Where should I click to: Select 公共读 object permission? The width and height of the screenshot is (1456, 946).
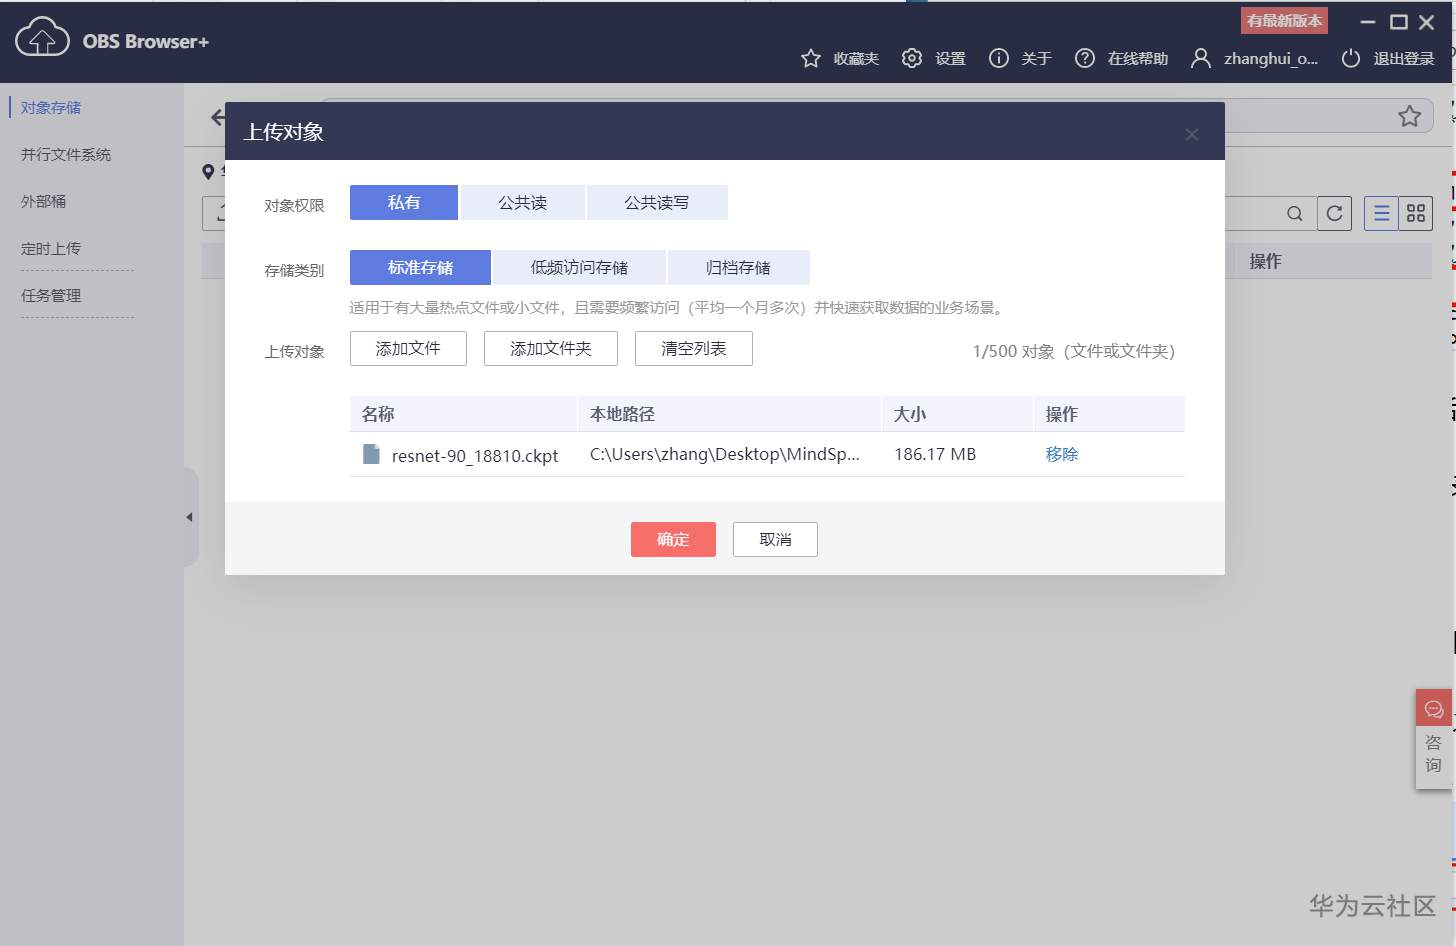click(x=522, y=202)
